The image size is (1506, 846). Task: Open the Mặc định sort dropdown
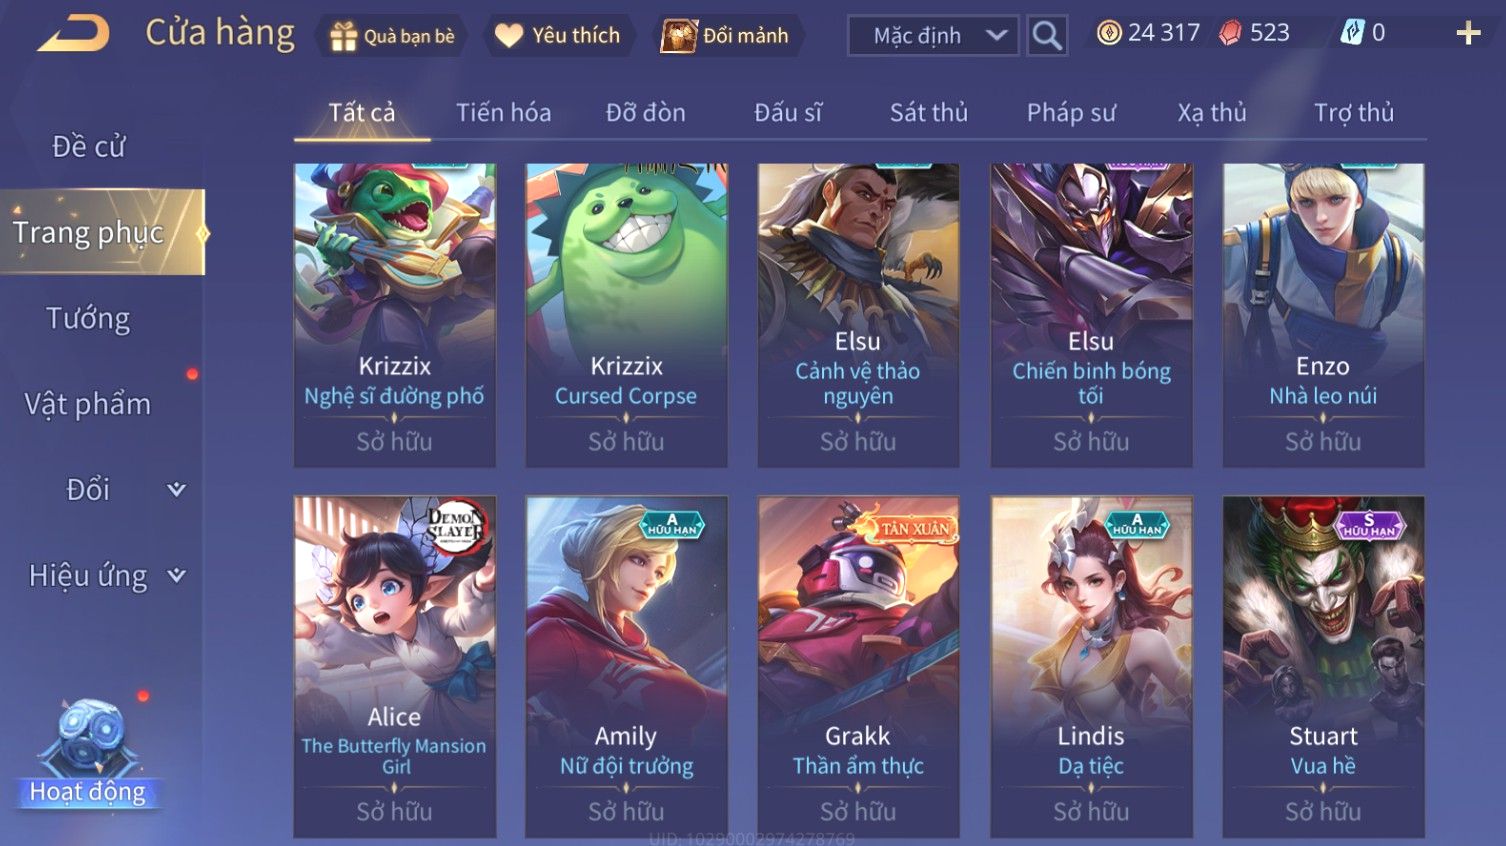click(933, 35)
